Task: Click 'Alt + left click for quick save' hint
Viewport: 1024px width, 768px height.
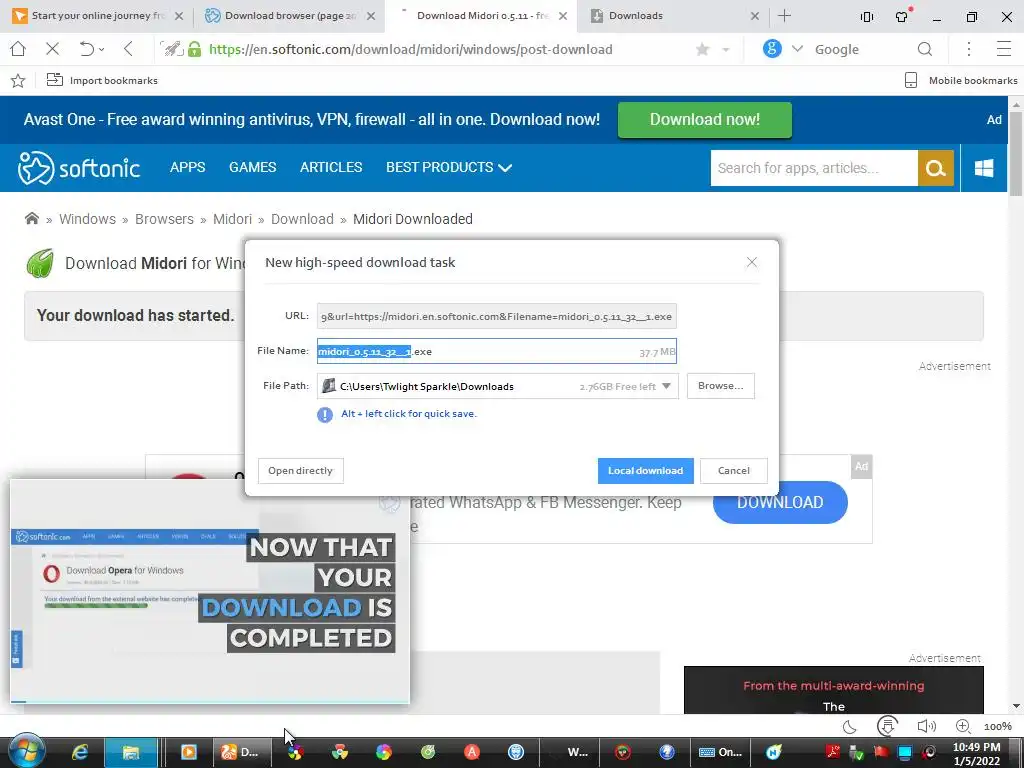Action: click(409, 413)
